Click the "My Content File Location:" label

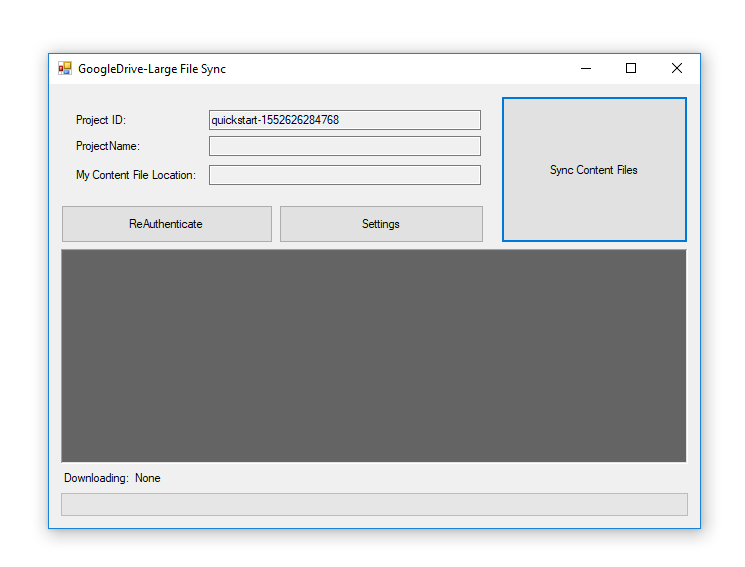coord(136,175)
